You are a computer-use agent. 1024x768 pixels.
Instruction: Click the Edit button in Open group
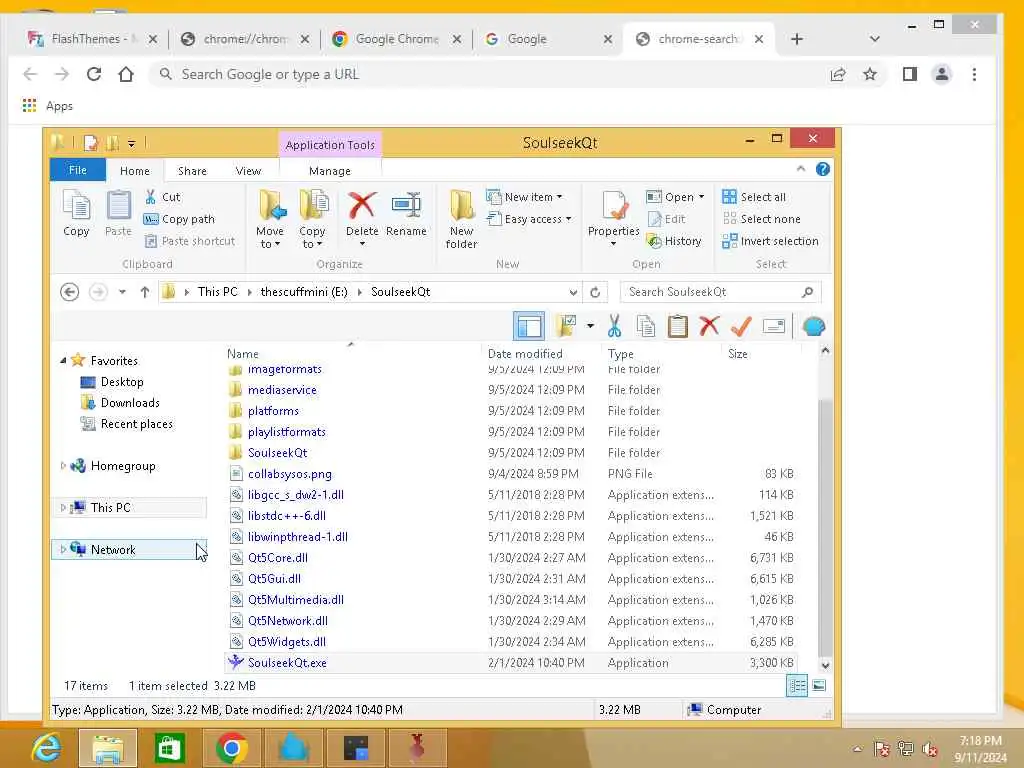666,219
